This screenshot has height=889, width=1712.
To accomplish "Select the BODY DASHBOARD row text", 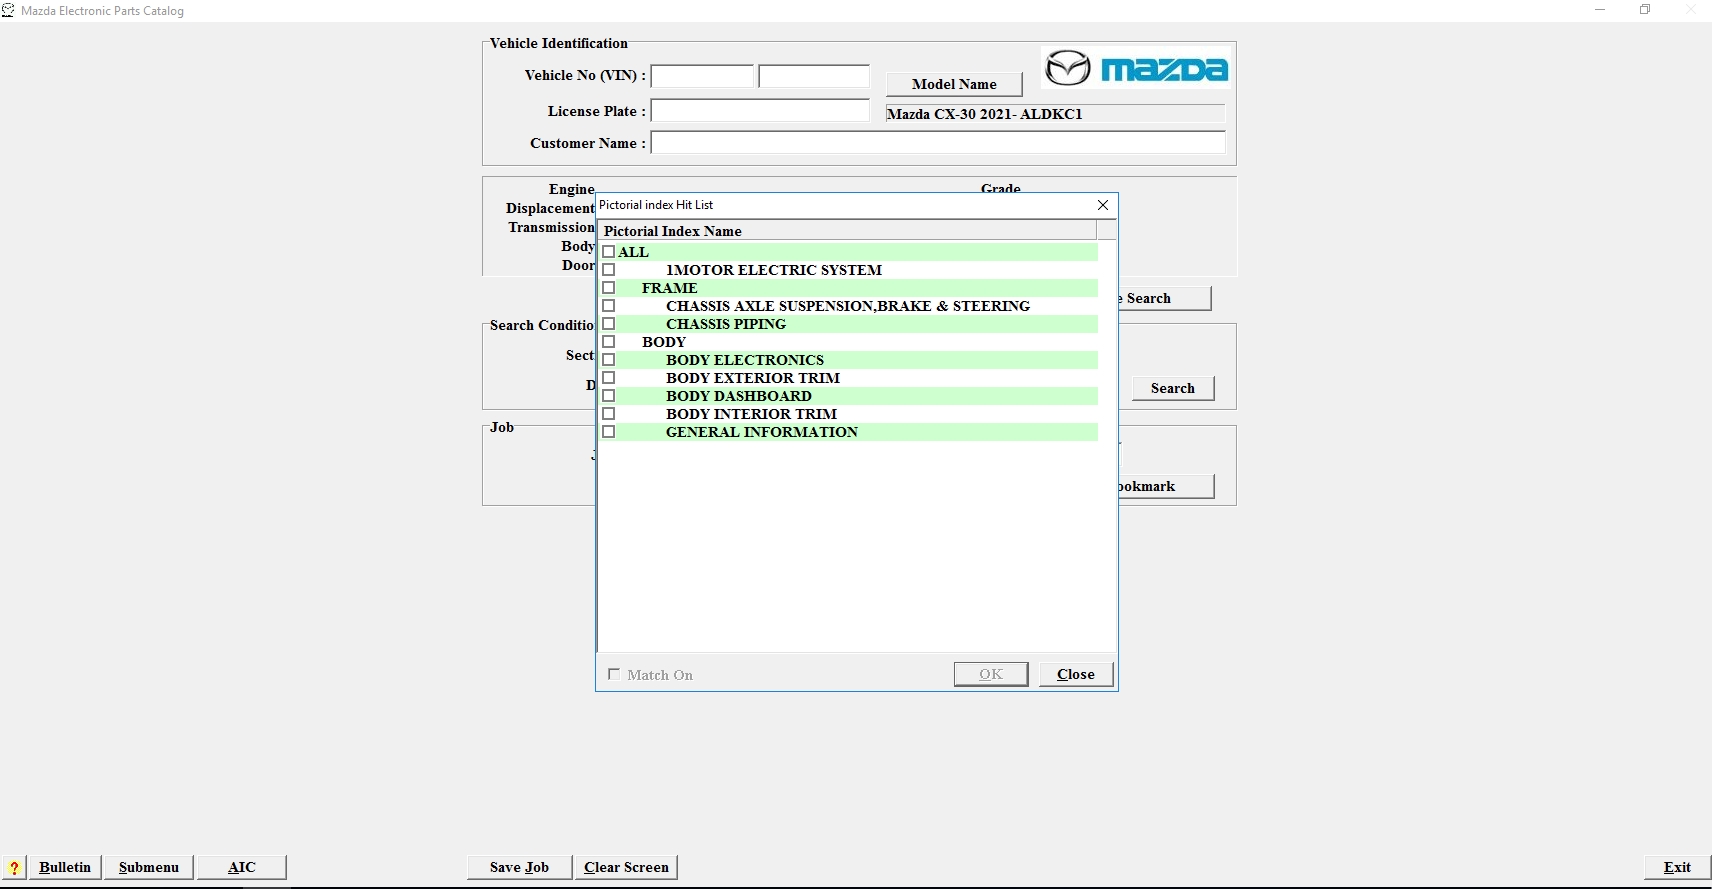I will 739,396.
